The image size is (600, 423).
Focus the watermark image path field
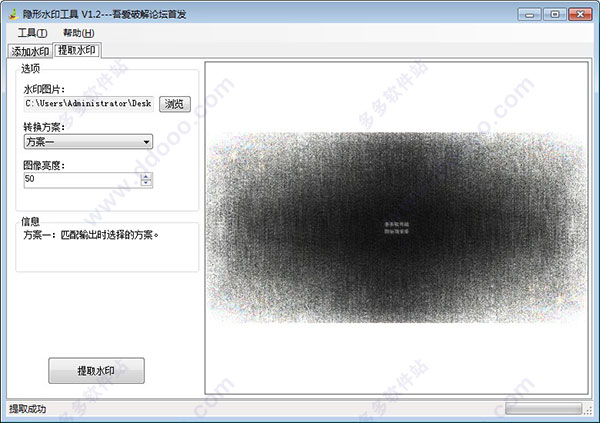pyautogui.click(x=88, y=104)
